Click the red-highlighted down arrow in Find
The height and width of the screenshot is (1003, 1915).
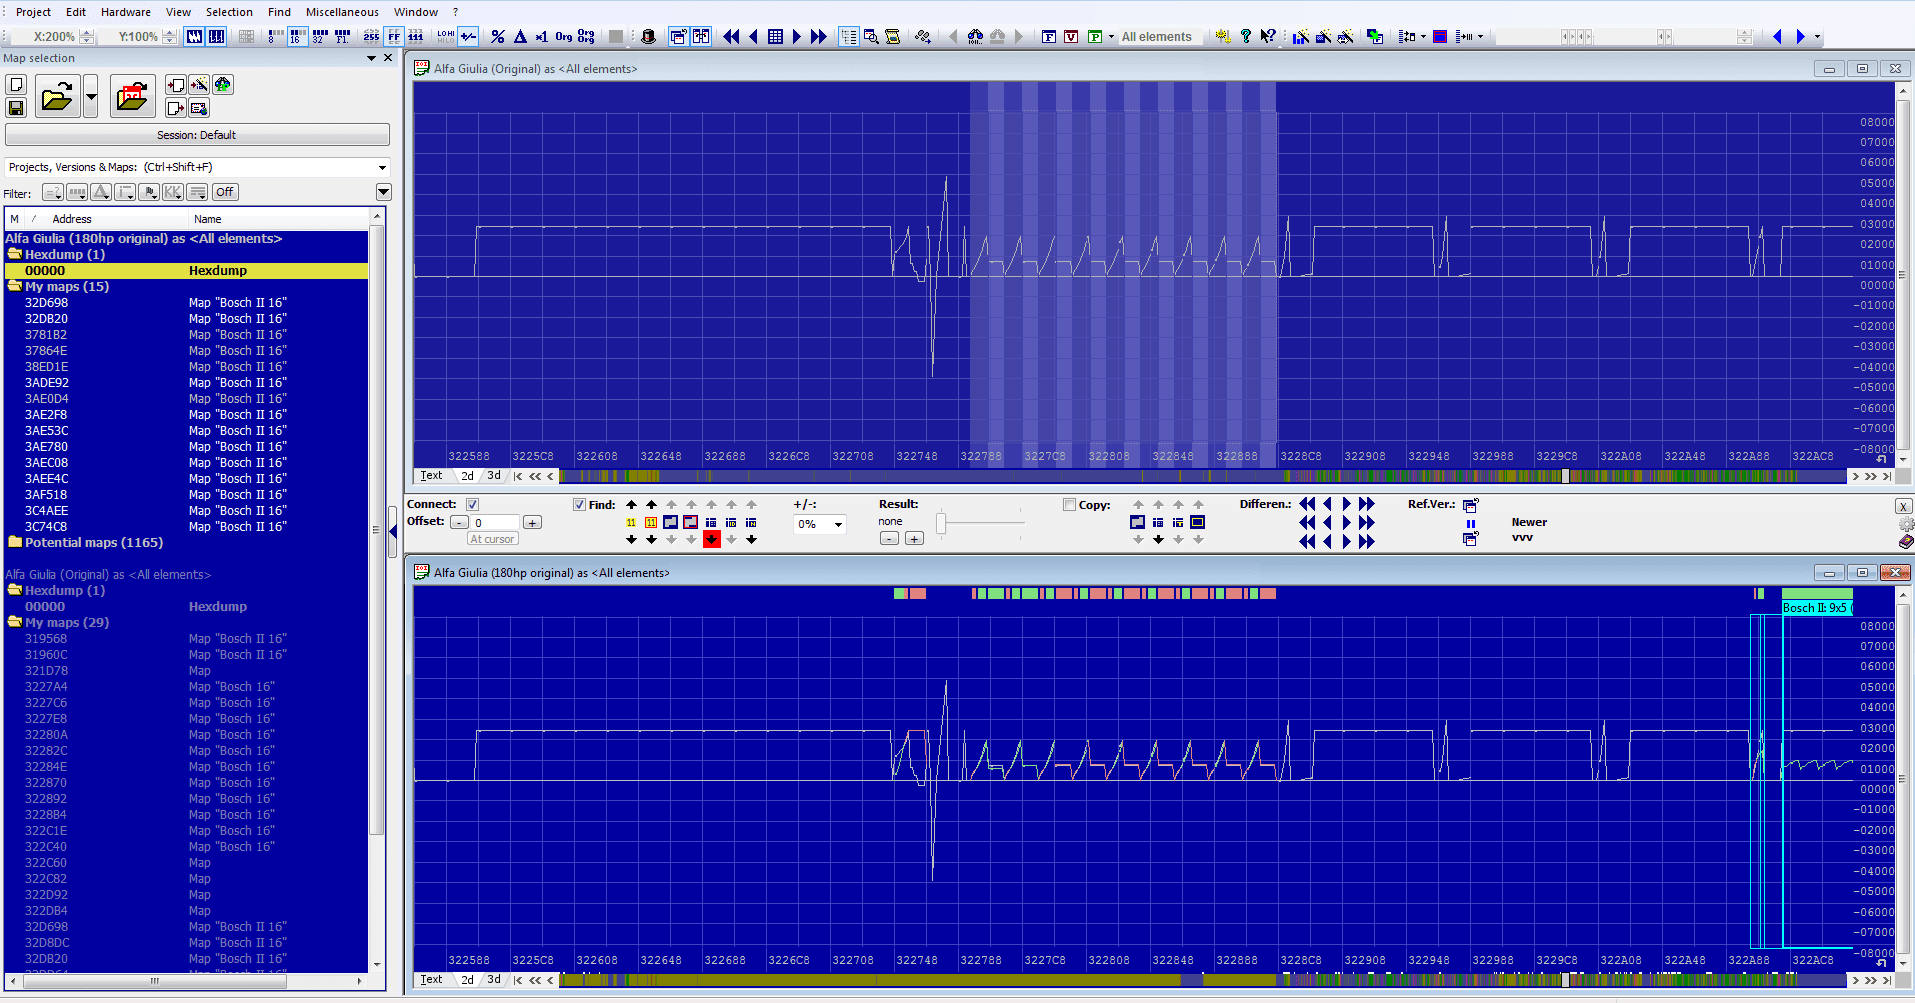tap(711, 539)
